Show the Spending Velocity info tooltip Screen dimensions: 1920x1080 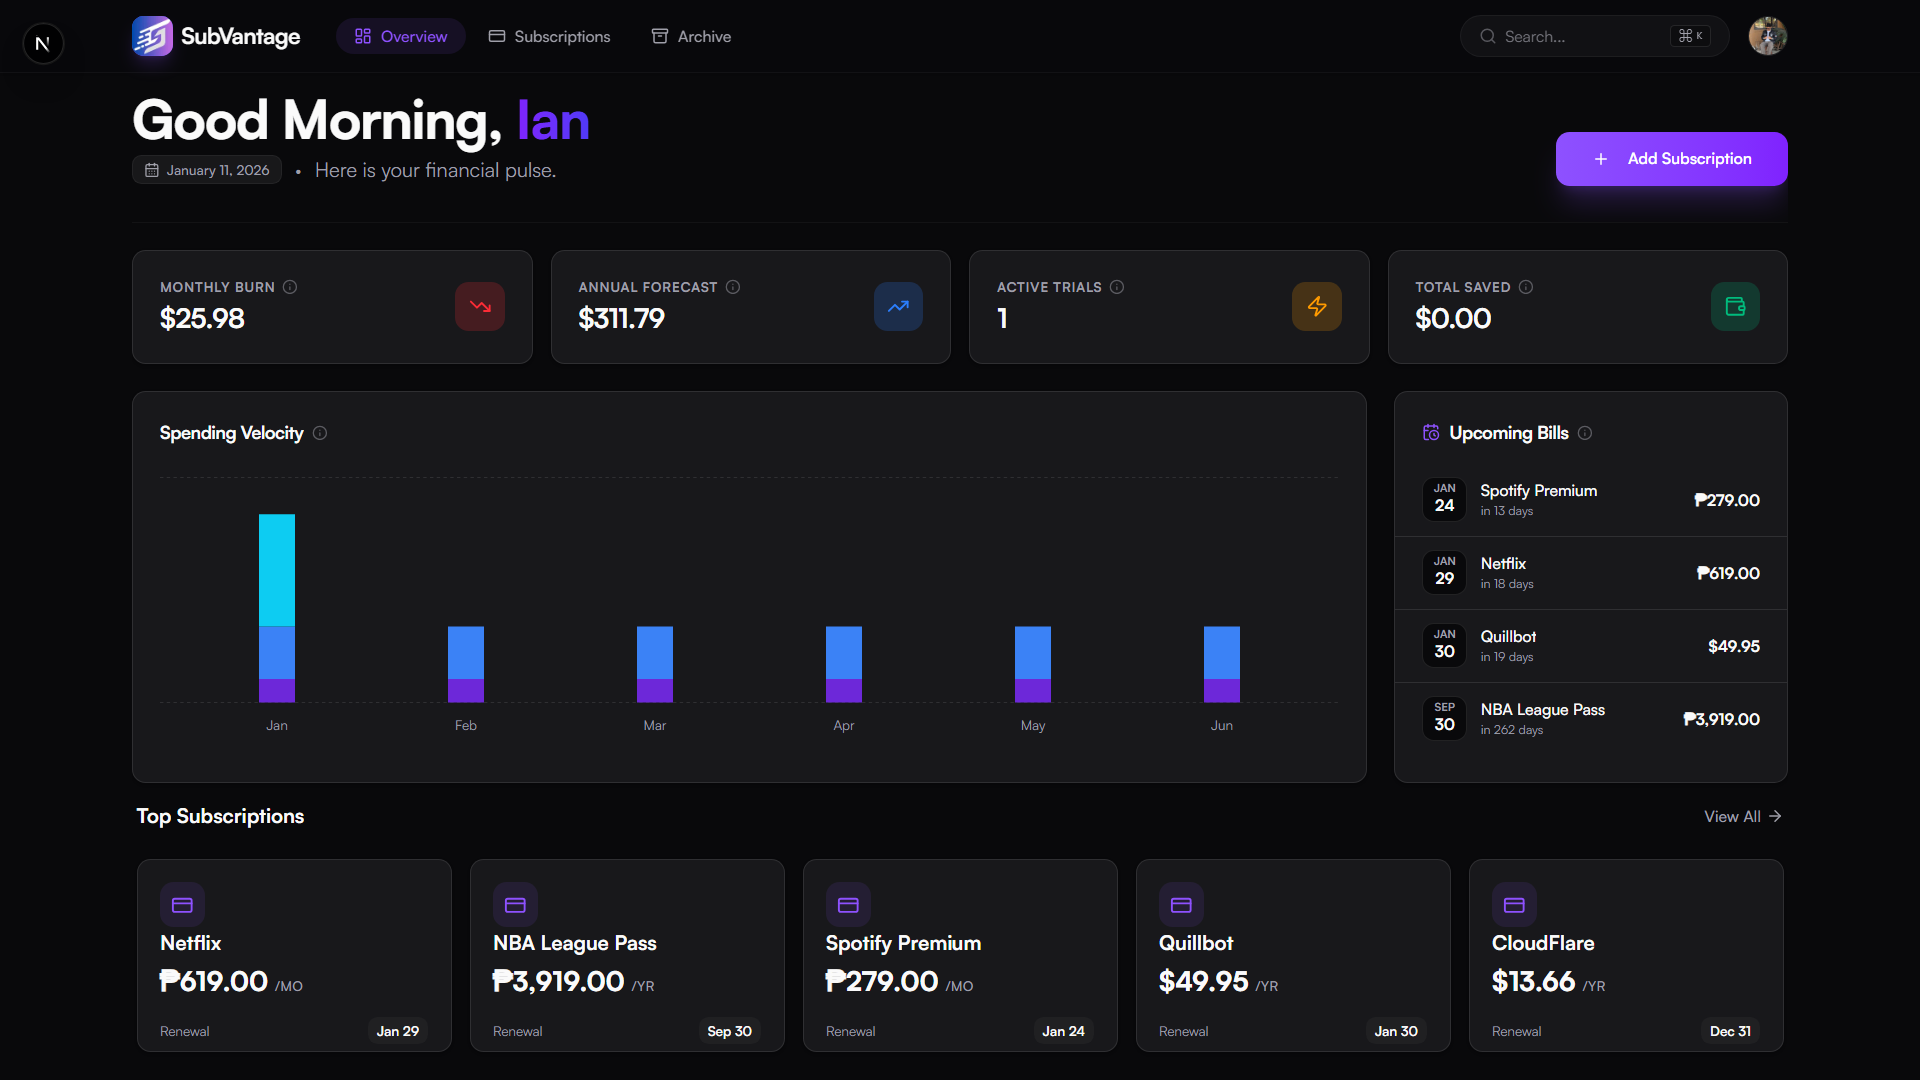click(x=320, y=433)
